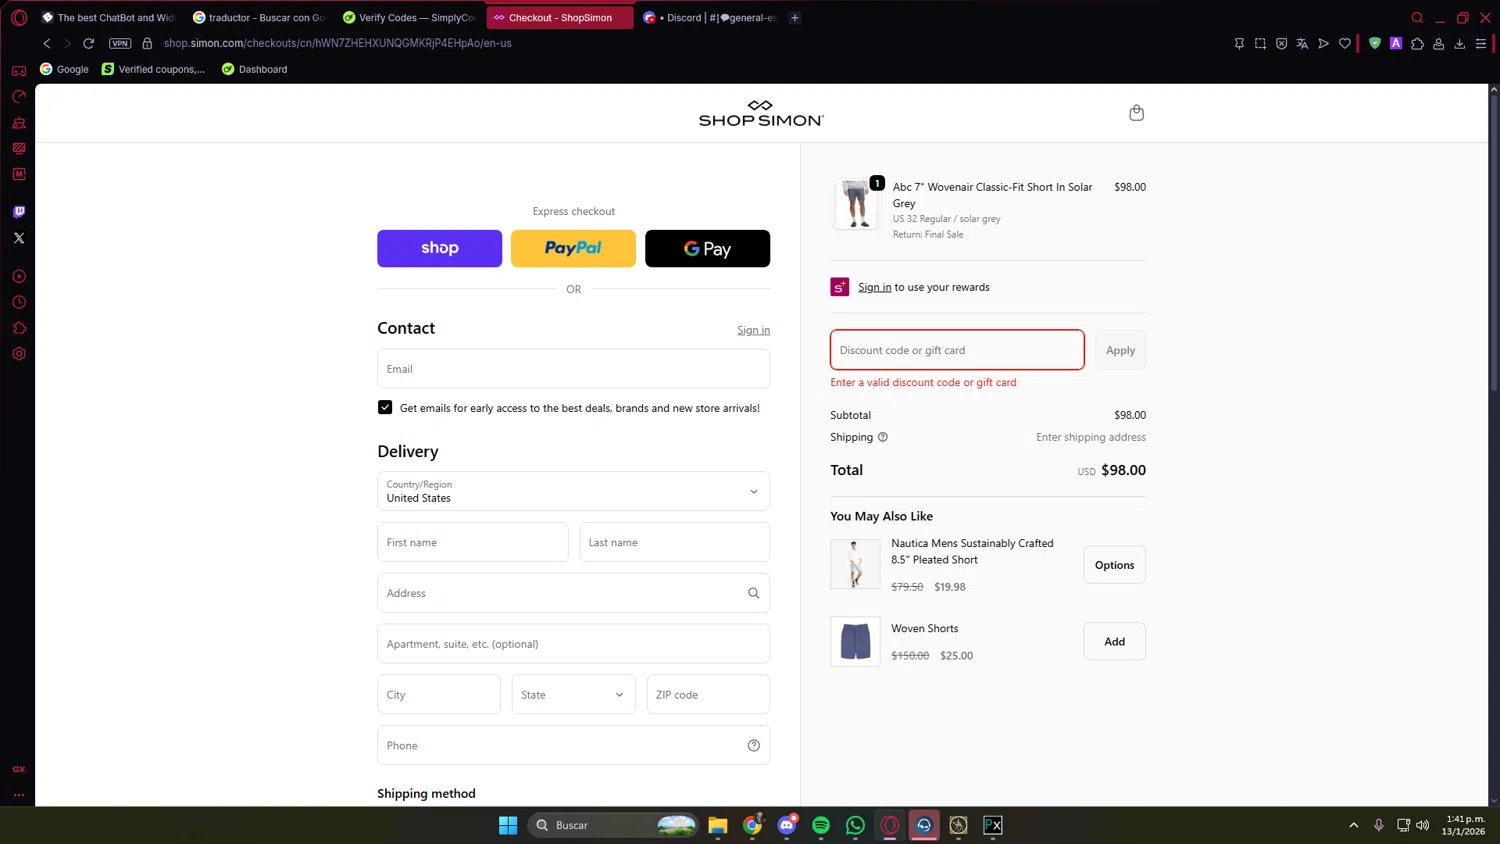Reload the checkout page

[x=88, y=43]
